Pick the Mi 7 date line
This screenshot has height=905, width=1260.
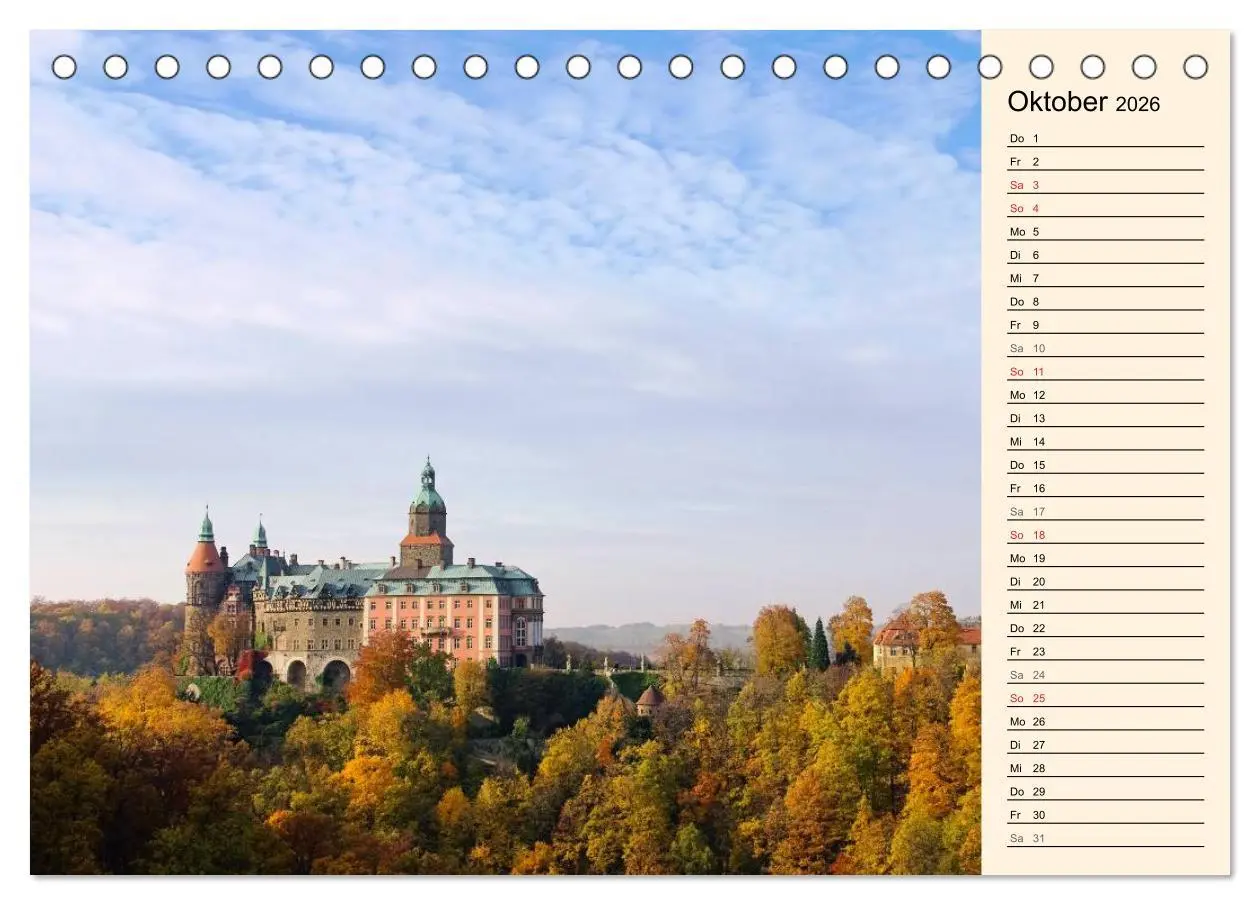point(1105,278)
